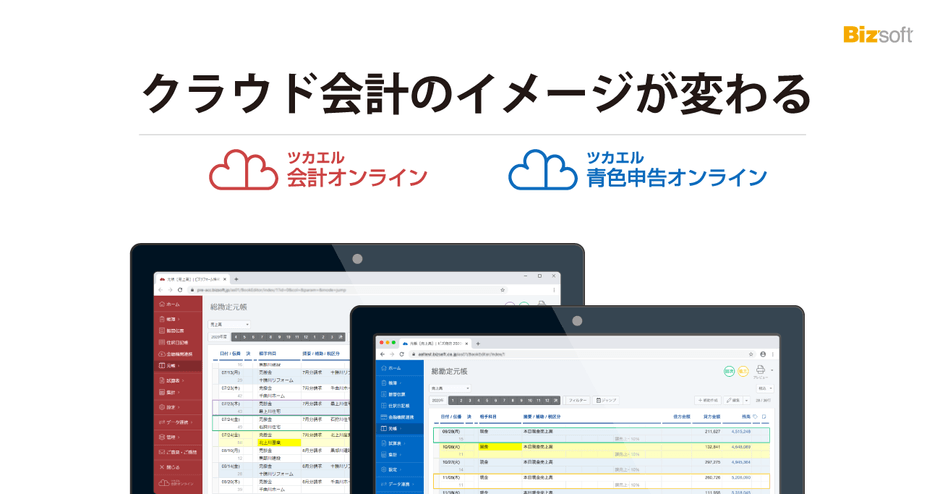This screenshot has height=494, width=940.
Task: Go to ホーム in the blue sidebar
Action: click(x=399, y=368)
